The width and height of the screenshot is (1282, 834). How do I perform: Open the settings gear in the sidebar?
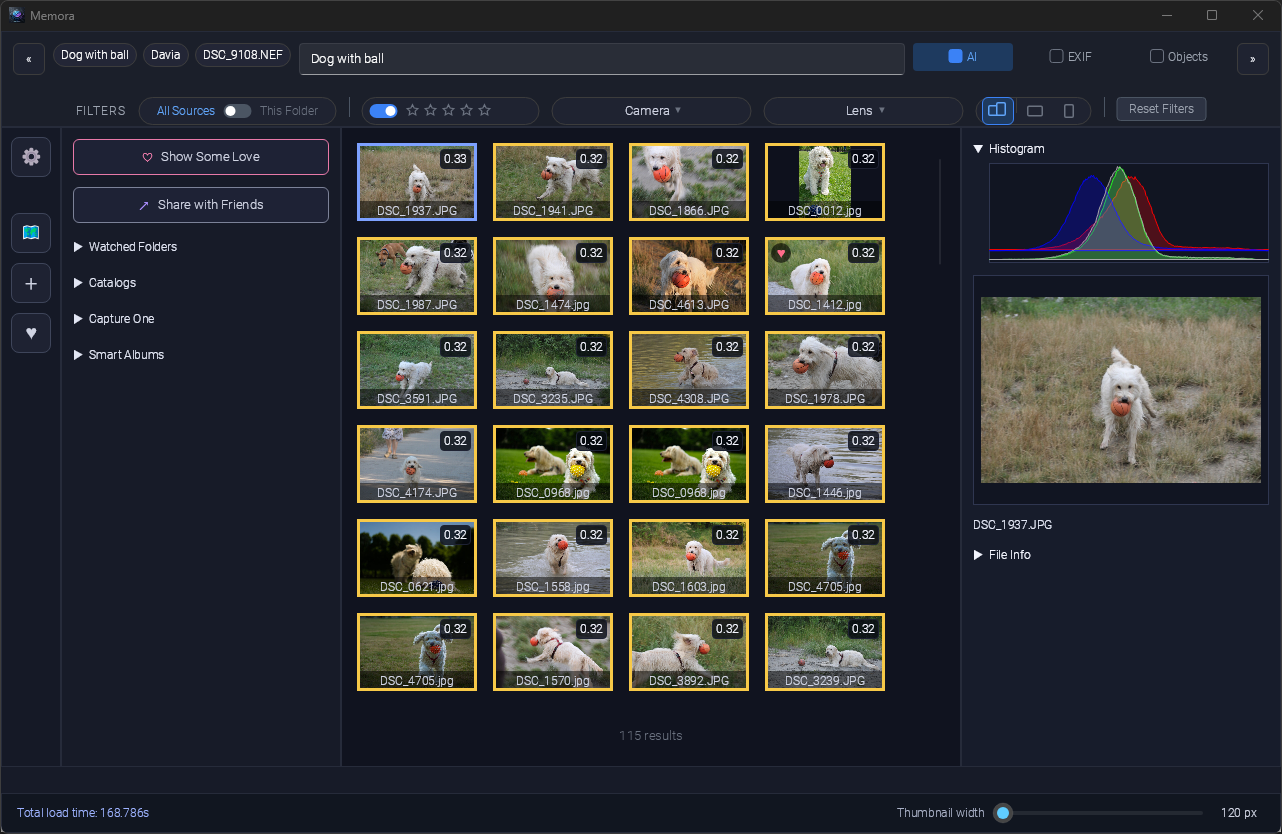tap(30, 157)
